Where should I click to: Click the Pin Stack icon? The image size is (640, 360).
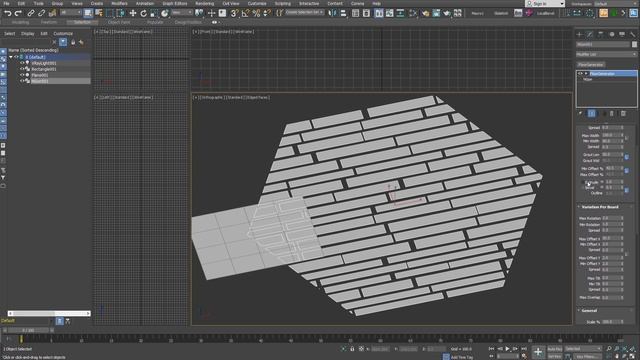click(x=580, y=113)
